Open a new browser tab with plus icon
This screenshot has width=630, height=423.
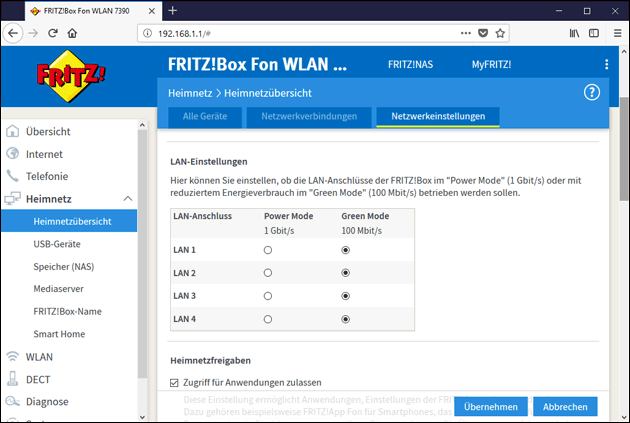[x=173, y=11]
